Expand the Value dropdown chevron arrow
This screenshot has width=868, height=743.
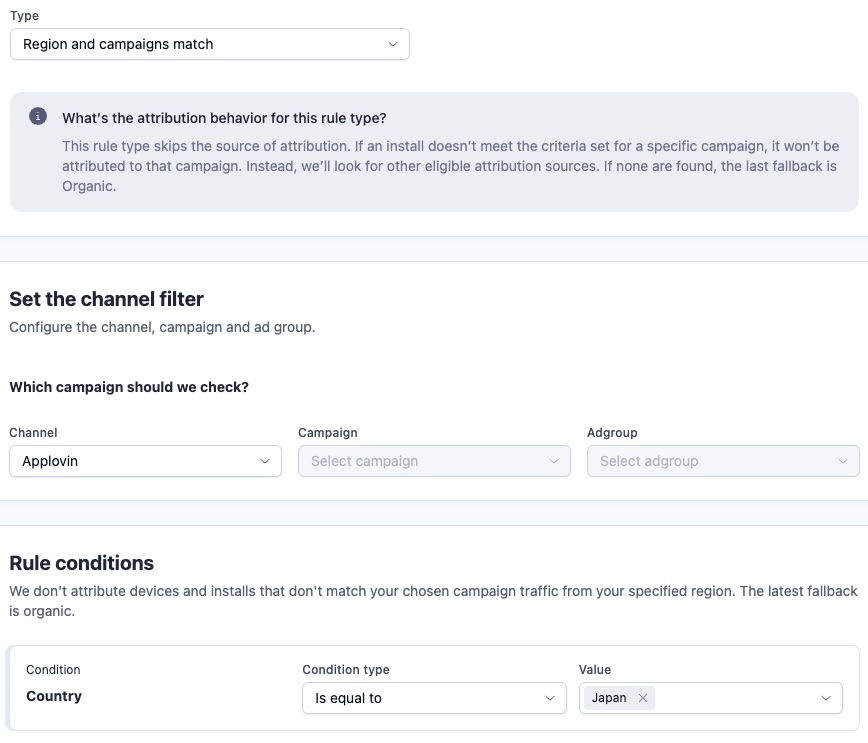[x=826, y=698]
